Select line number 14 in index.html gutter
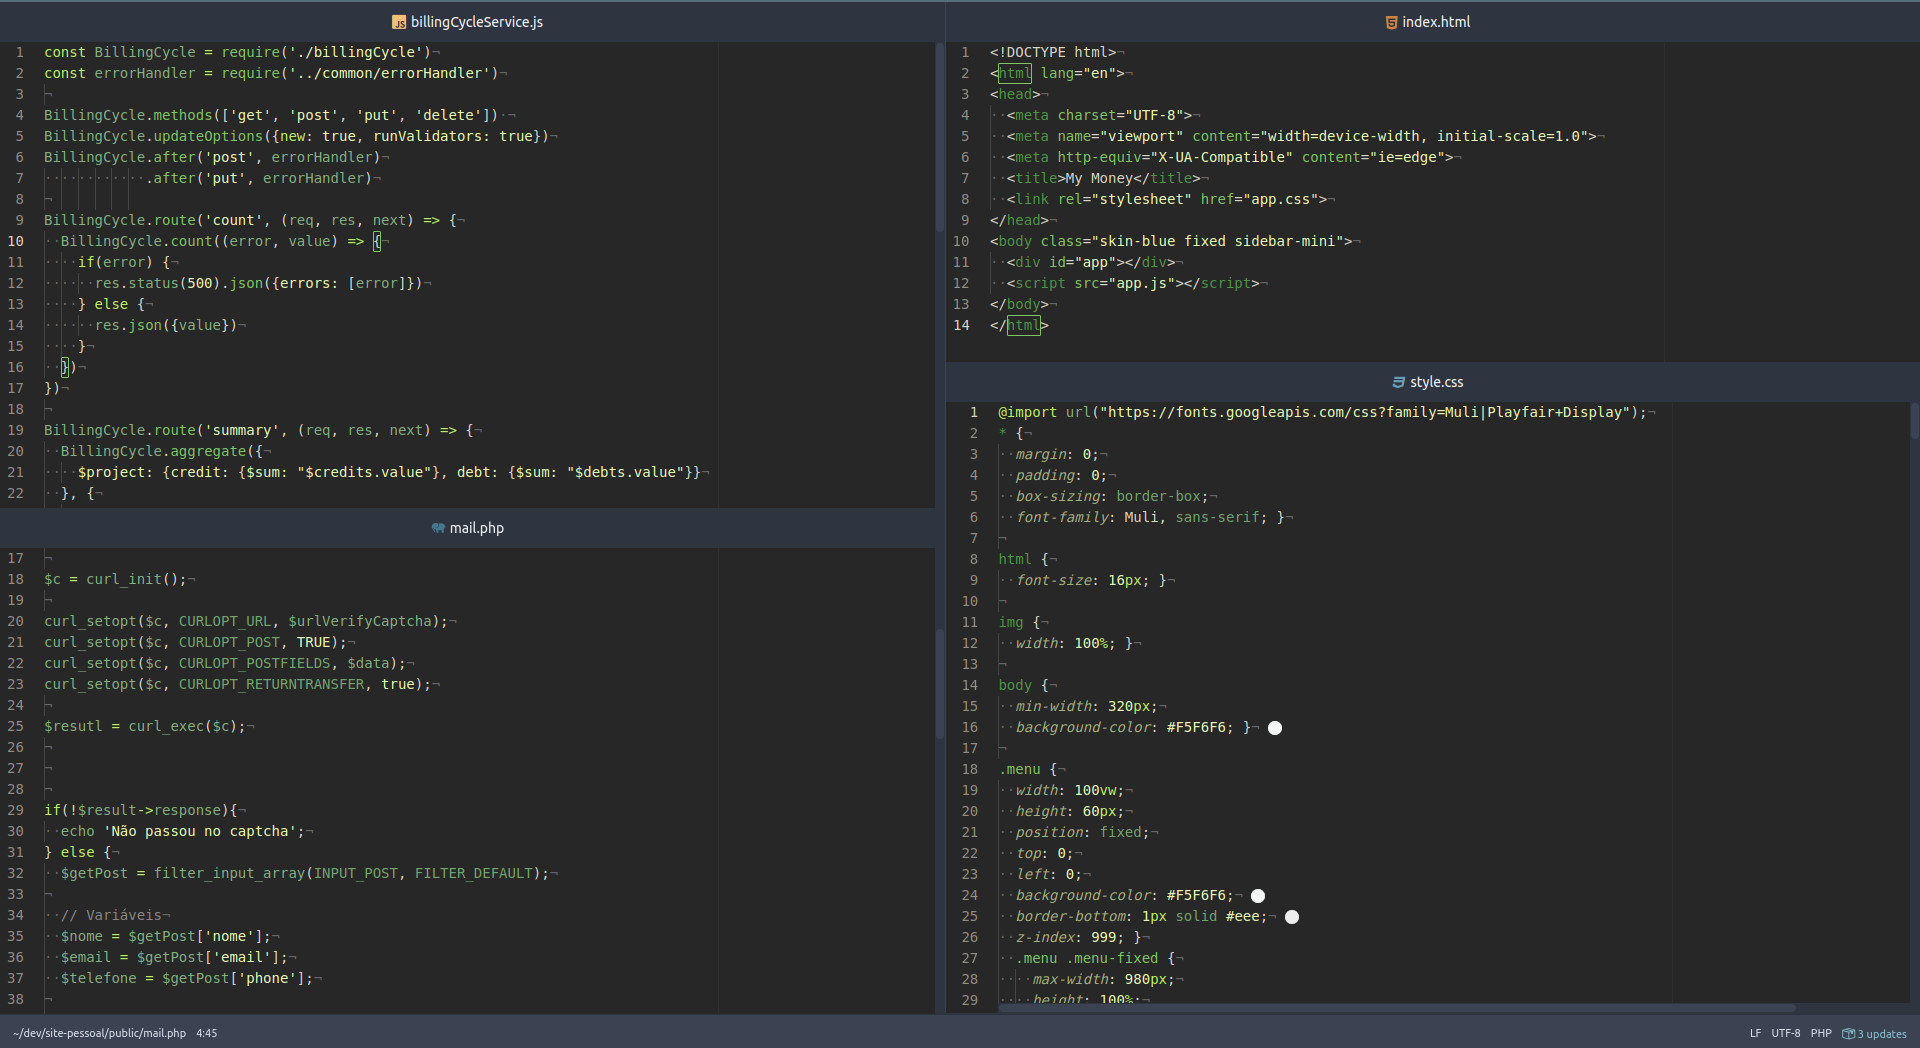The height and width of the screenshot is (1048, 1920). click(961, 325)
